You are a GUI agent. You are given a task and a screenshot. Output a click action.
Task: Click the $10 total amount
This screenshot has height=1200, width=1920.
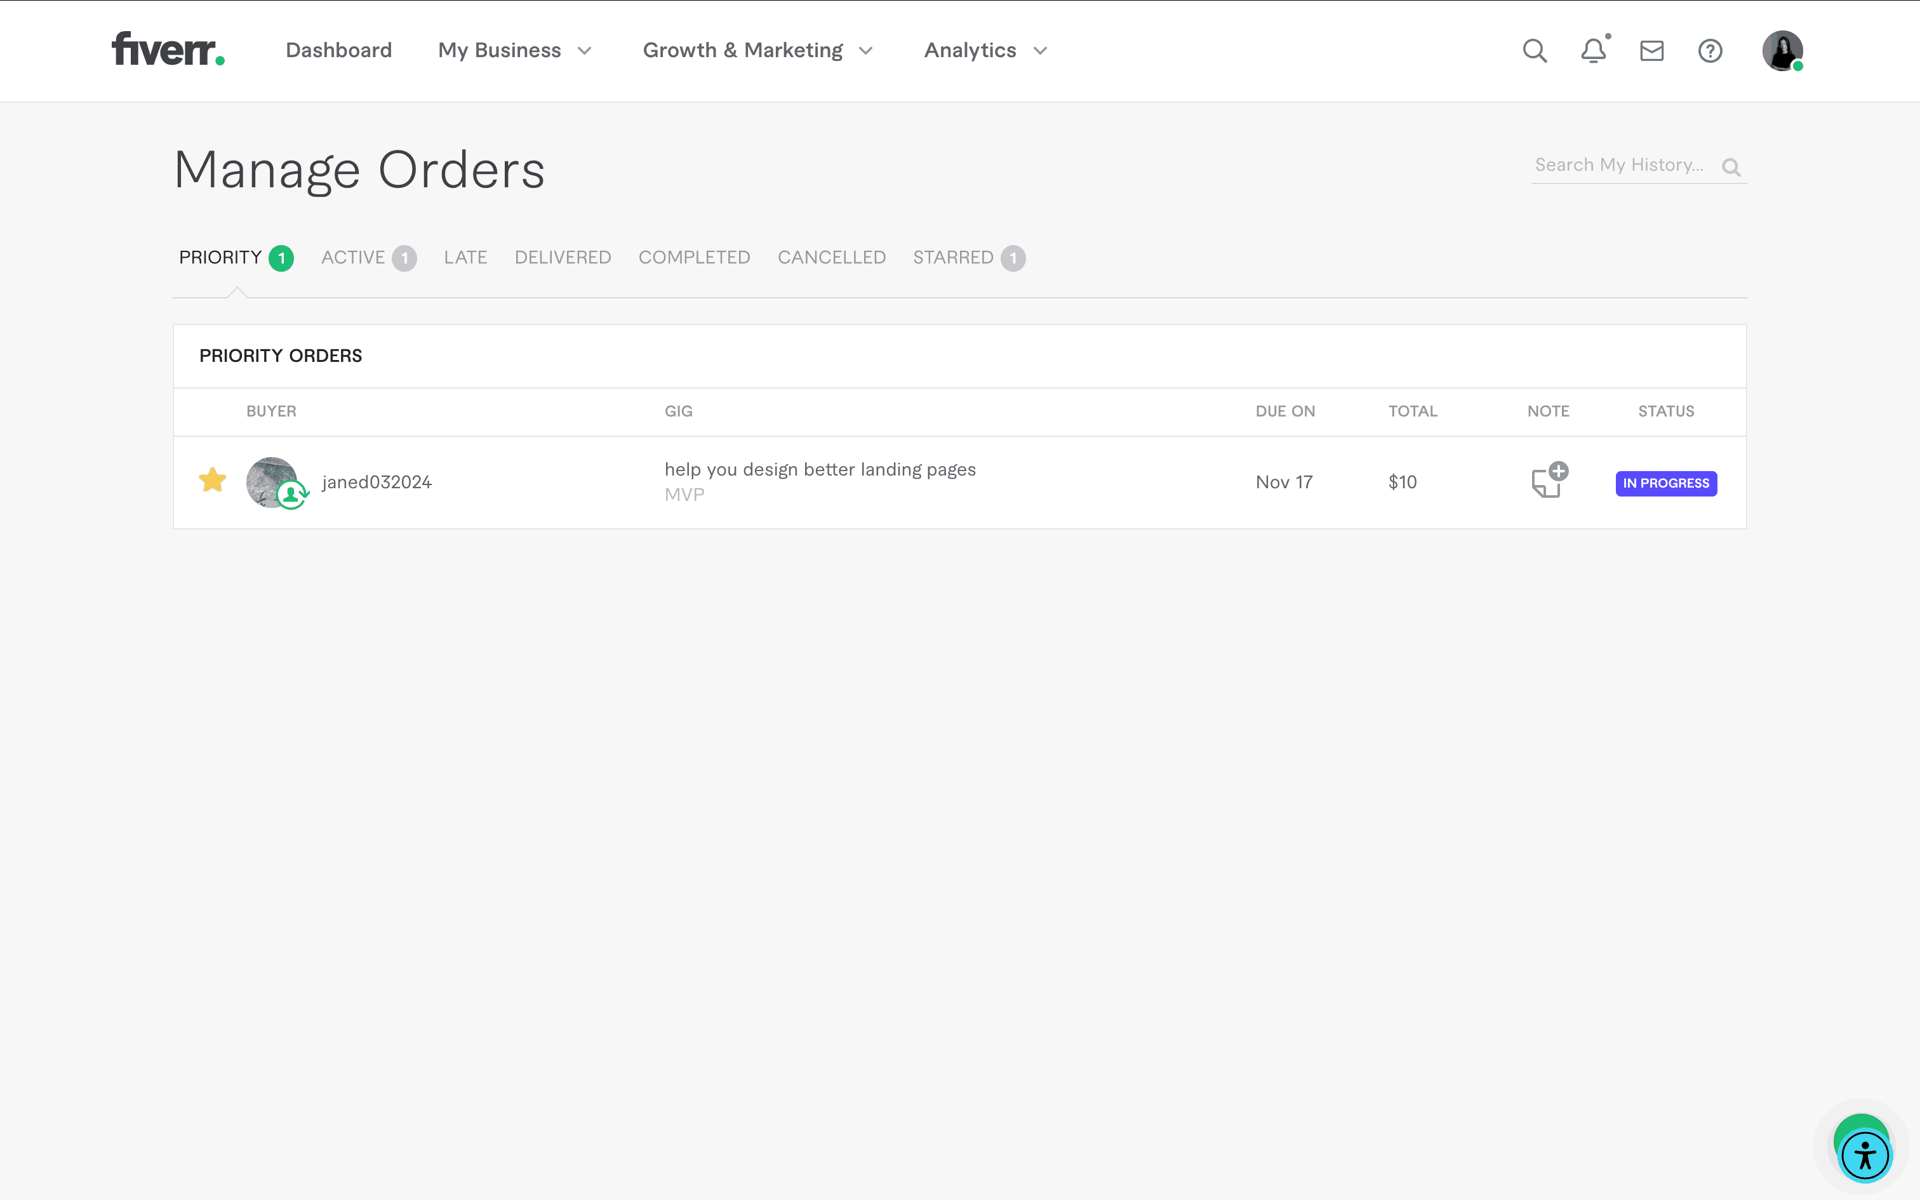pyautogui.click(x=1402, y=482)
